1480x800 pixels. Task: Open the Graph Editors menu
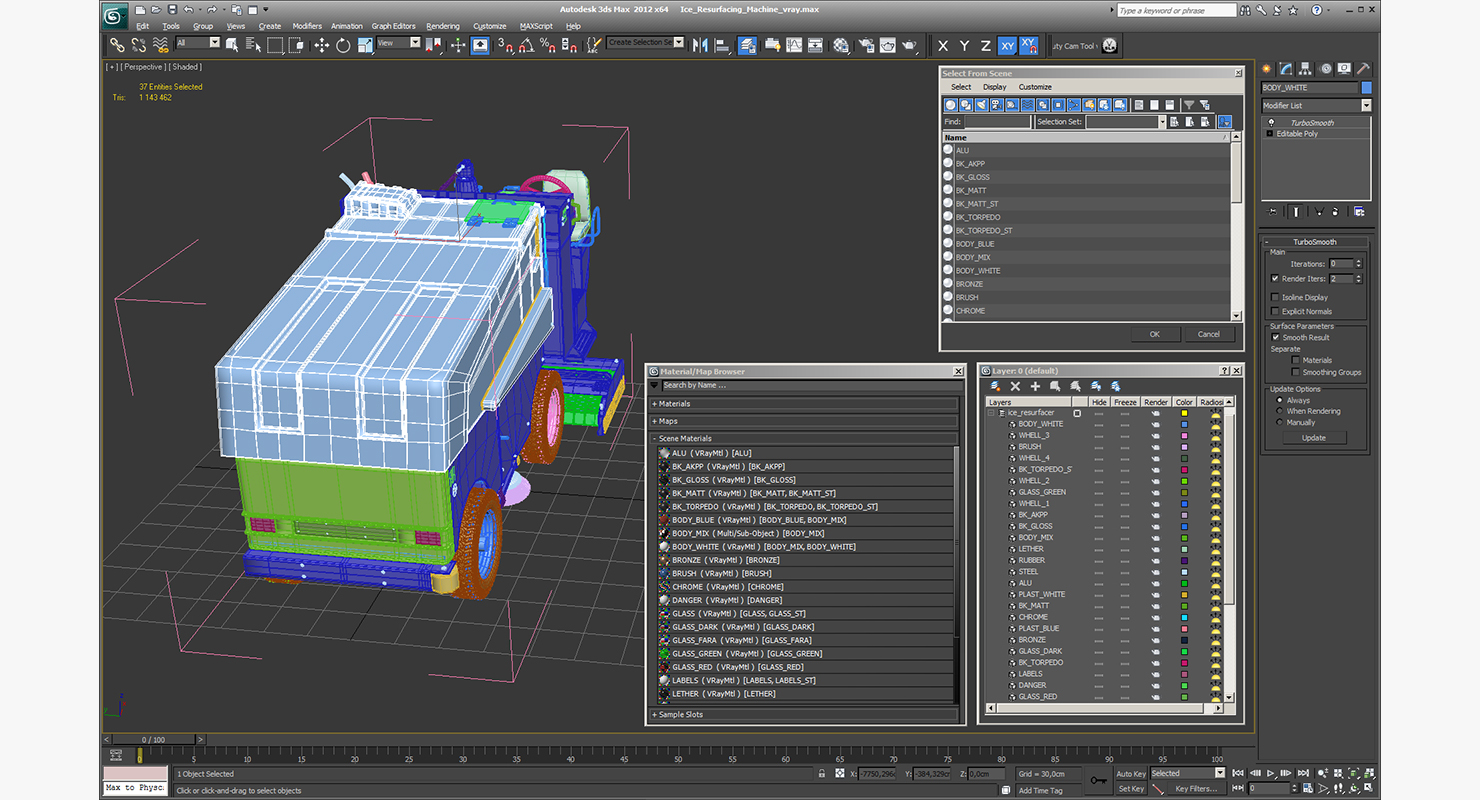393,26
